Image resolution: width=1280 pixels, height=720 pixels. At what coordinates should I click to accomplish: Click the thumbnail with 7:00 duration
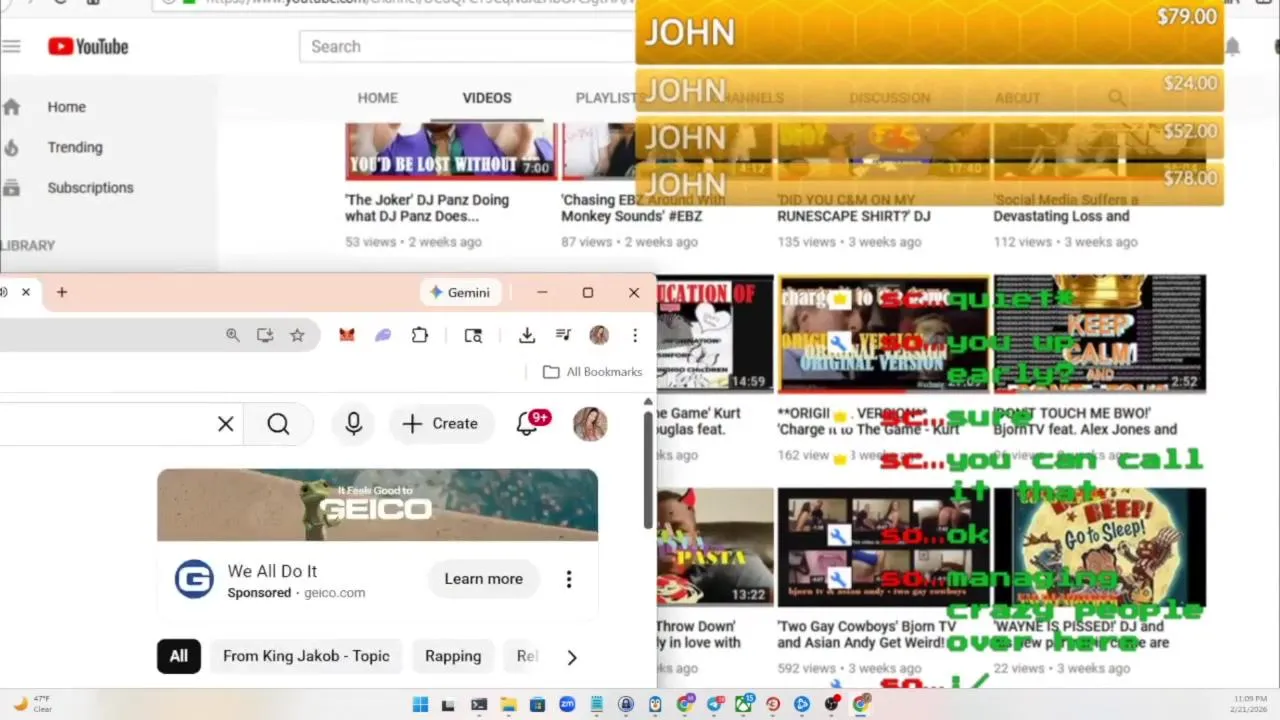(x=451, y=151)
